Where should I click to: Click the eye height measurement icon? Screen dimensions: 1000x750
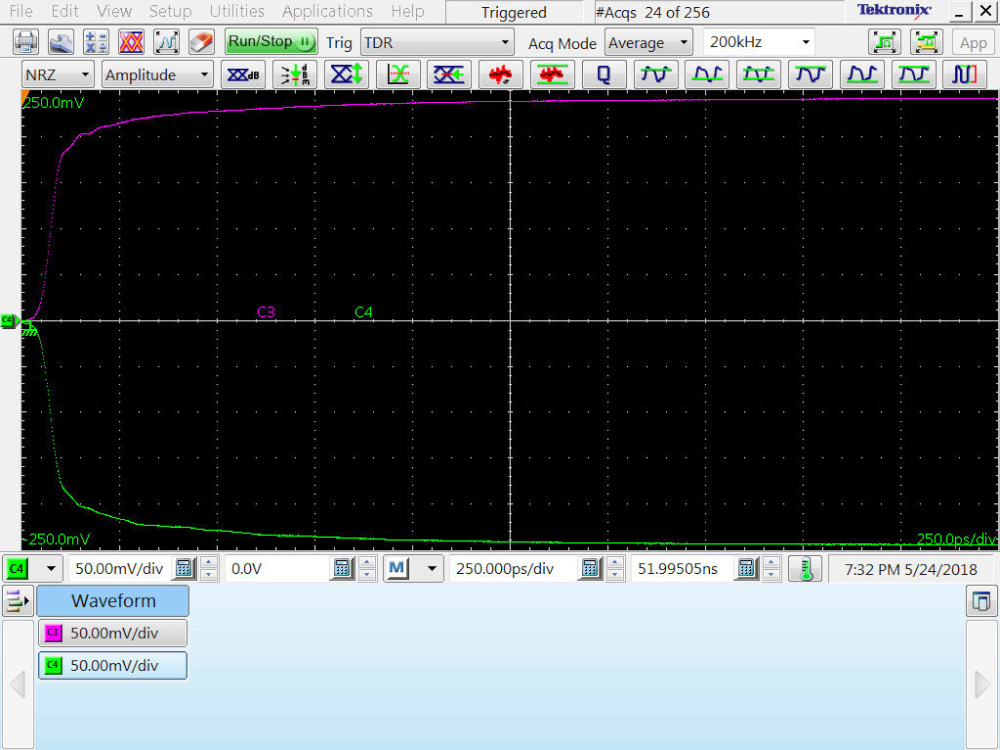pos(346,75)
